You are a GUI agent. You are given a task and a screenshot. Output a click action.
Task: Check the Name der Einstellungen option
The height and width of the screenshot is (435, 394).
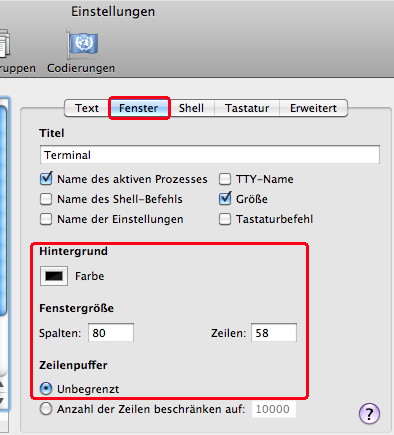point(46,219)
